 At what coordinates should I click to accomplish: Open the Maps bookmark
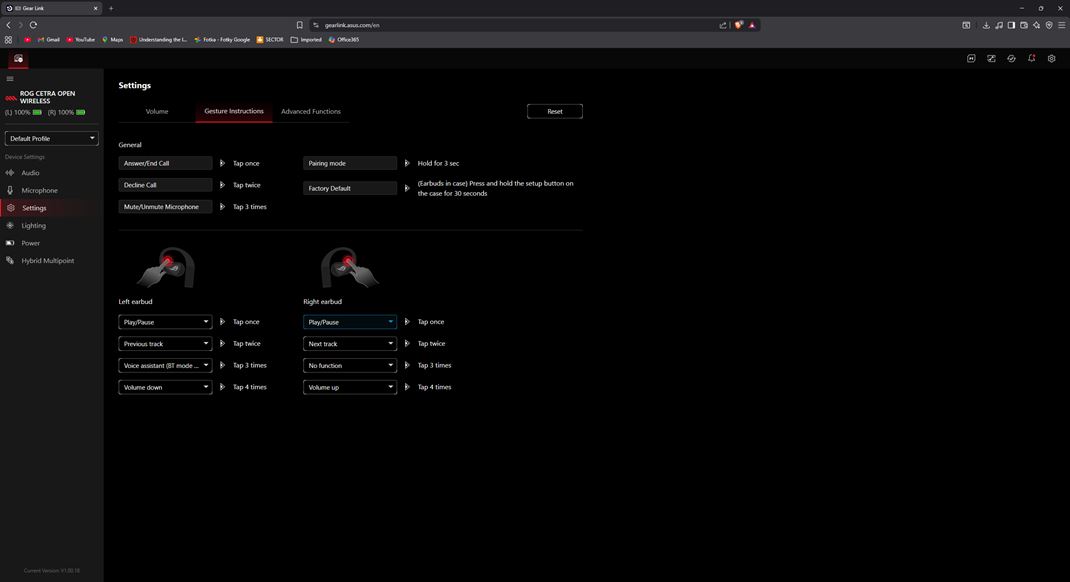[113, 40]
